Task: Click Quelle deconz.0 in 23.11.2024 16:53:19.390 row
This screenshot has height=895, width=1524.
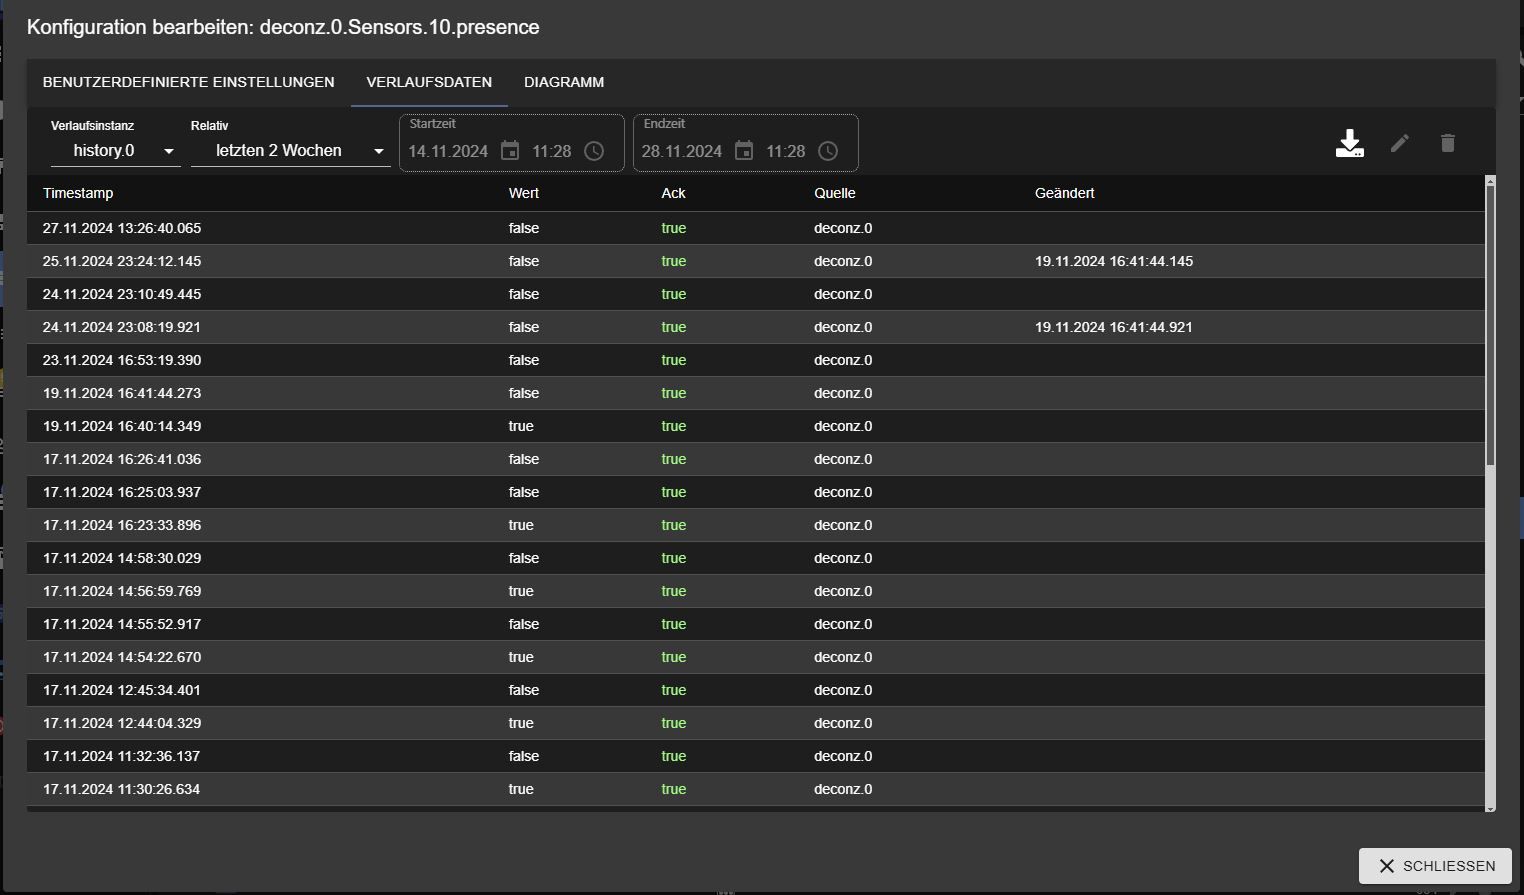Action: pos(843,360)
